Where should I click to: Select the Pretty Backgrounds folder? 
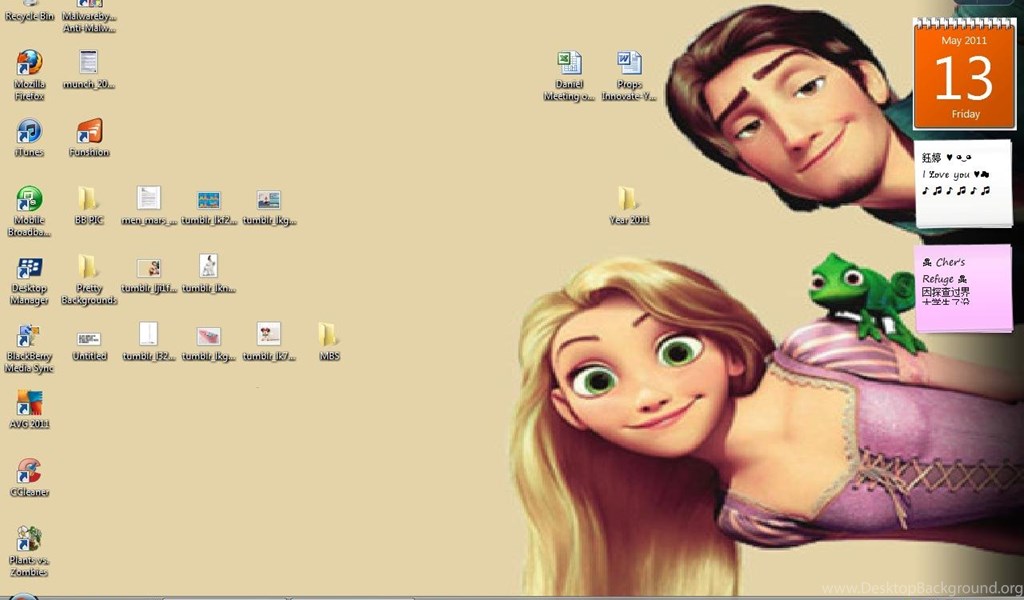pyautogui.click(x=89, y=279)
